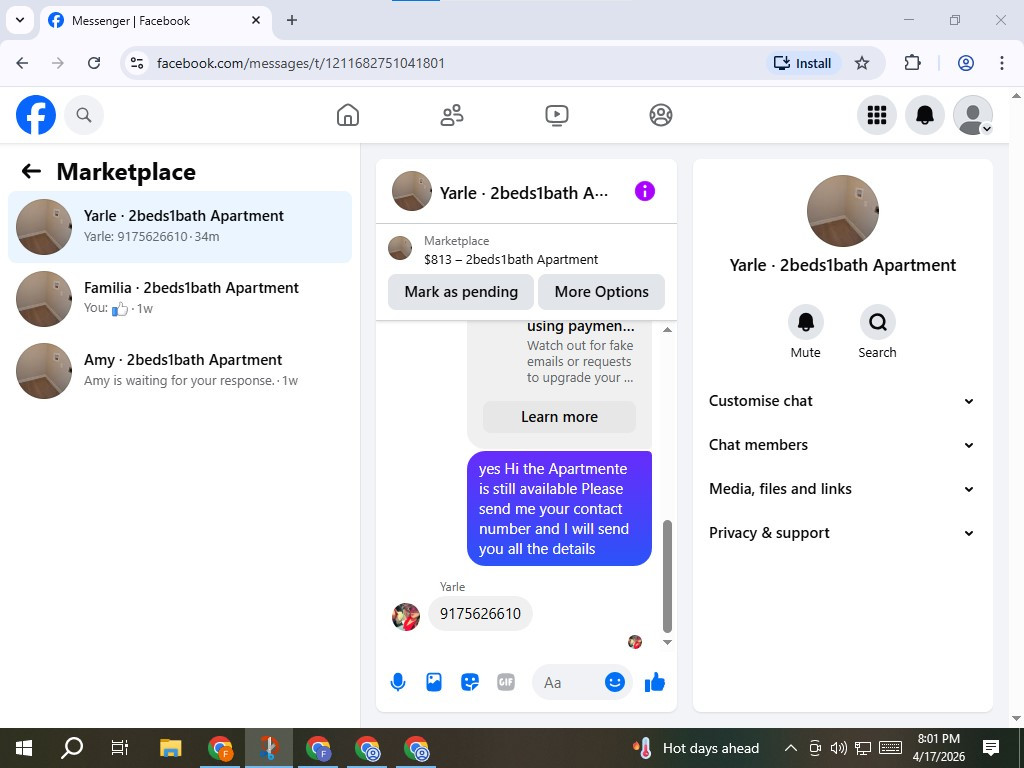This screenshot has height=768, width=1024.
Task: Go back in browser history
Action: tap(22, 63)
